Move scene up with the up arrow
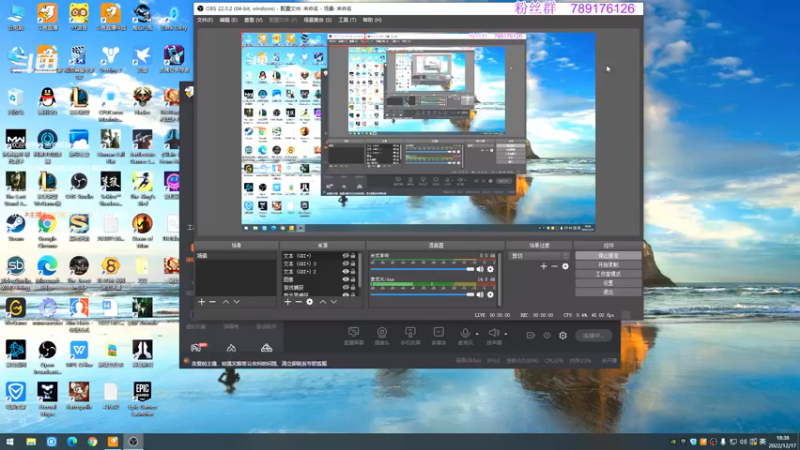 (226, 302)
